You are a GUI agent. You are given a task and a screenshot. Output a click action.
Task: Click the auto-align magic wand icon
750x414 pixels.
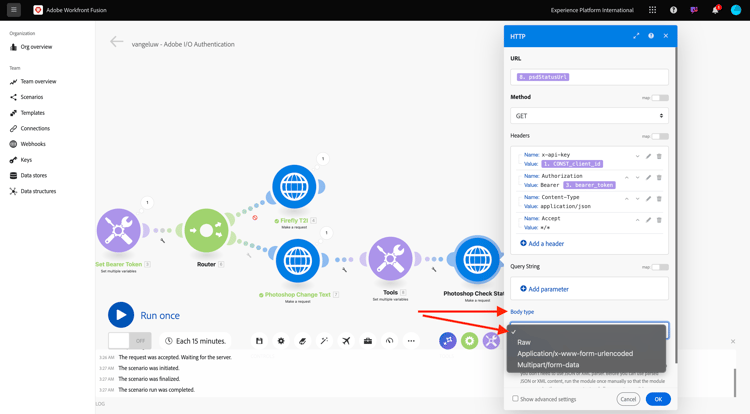(324, 341)
